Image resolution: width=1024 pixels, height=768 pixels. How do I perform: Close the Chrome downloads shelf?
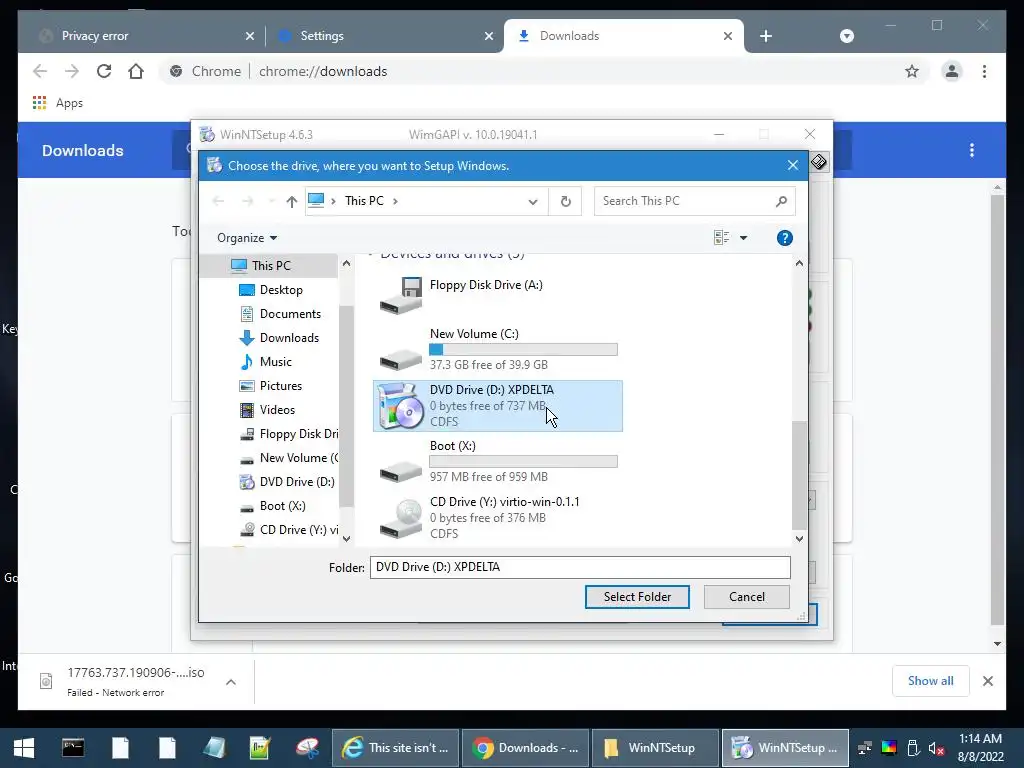click(987, 681)
